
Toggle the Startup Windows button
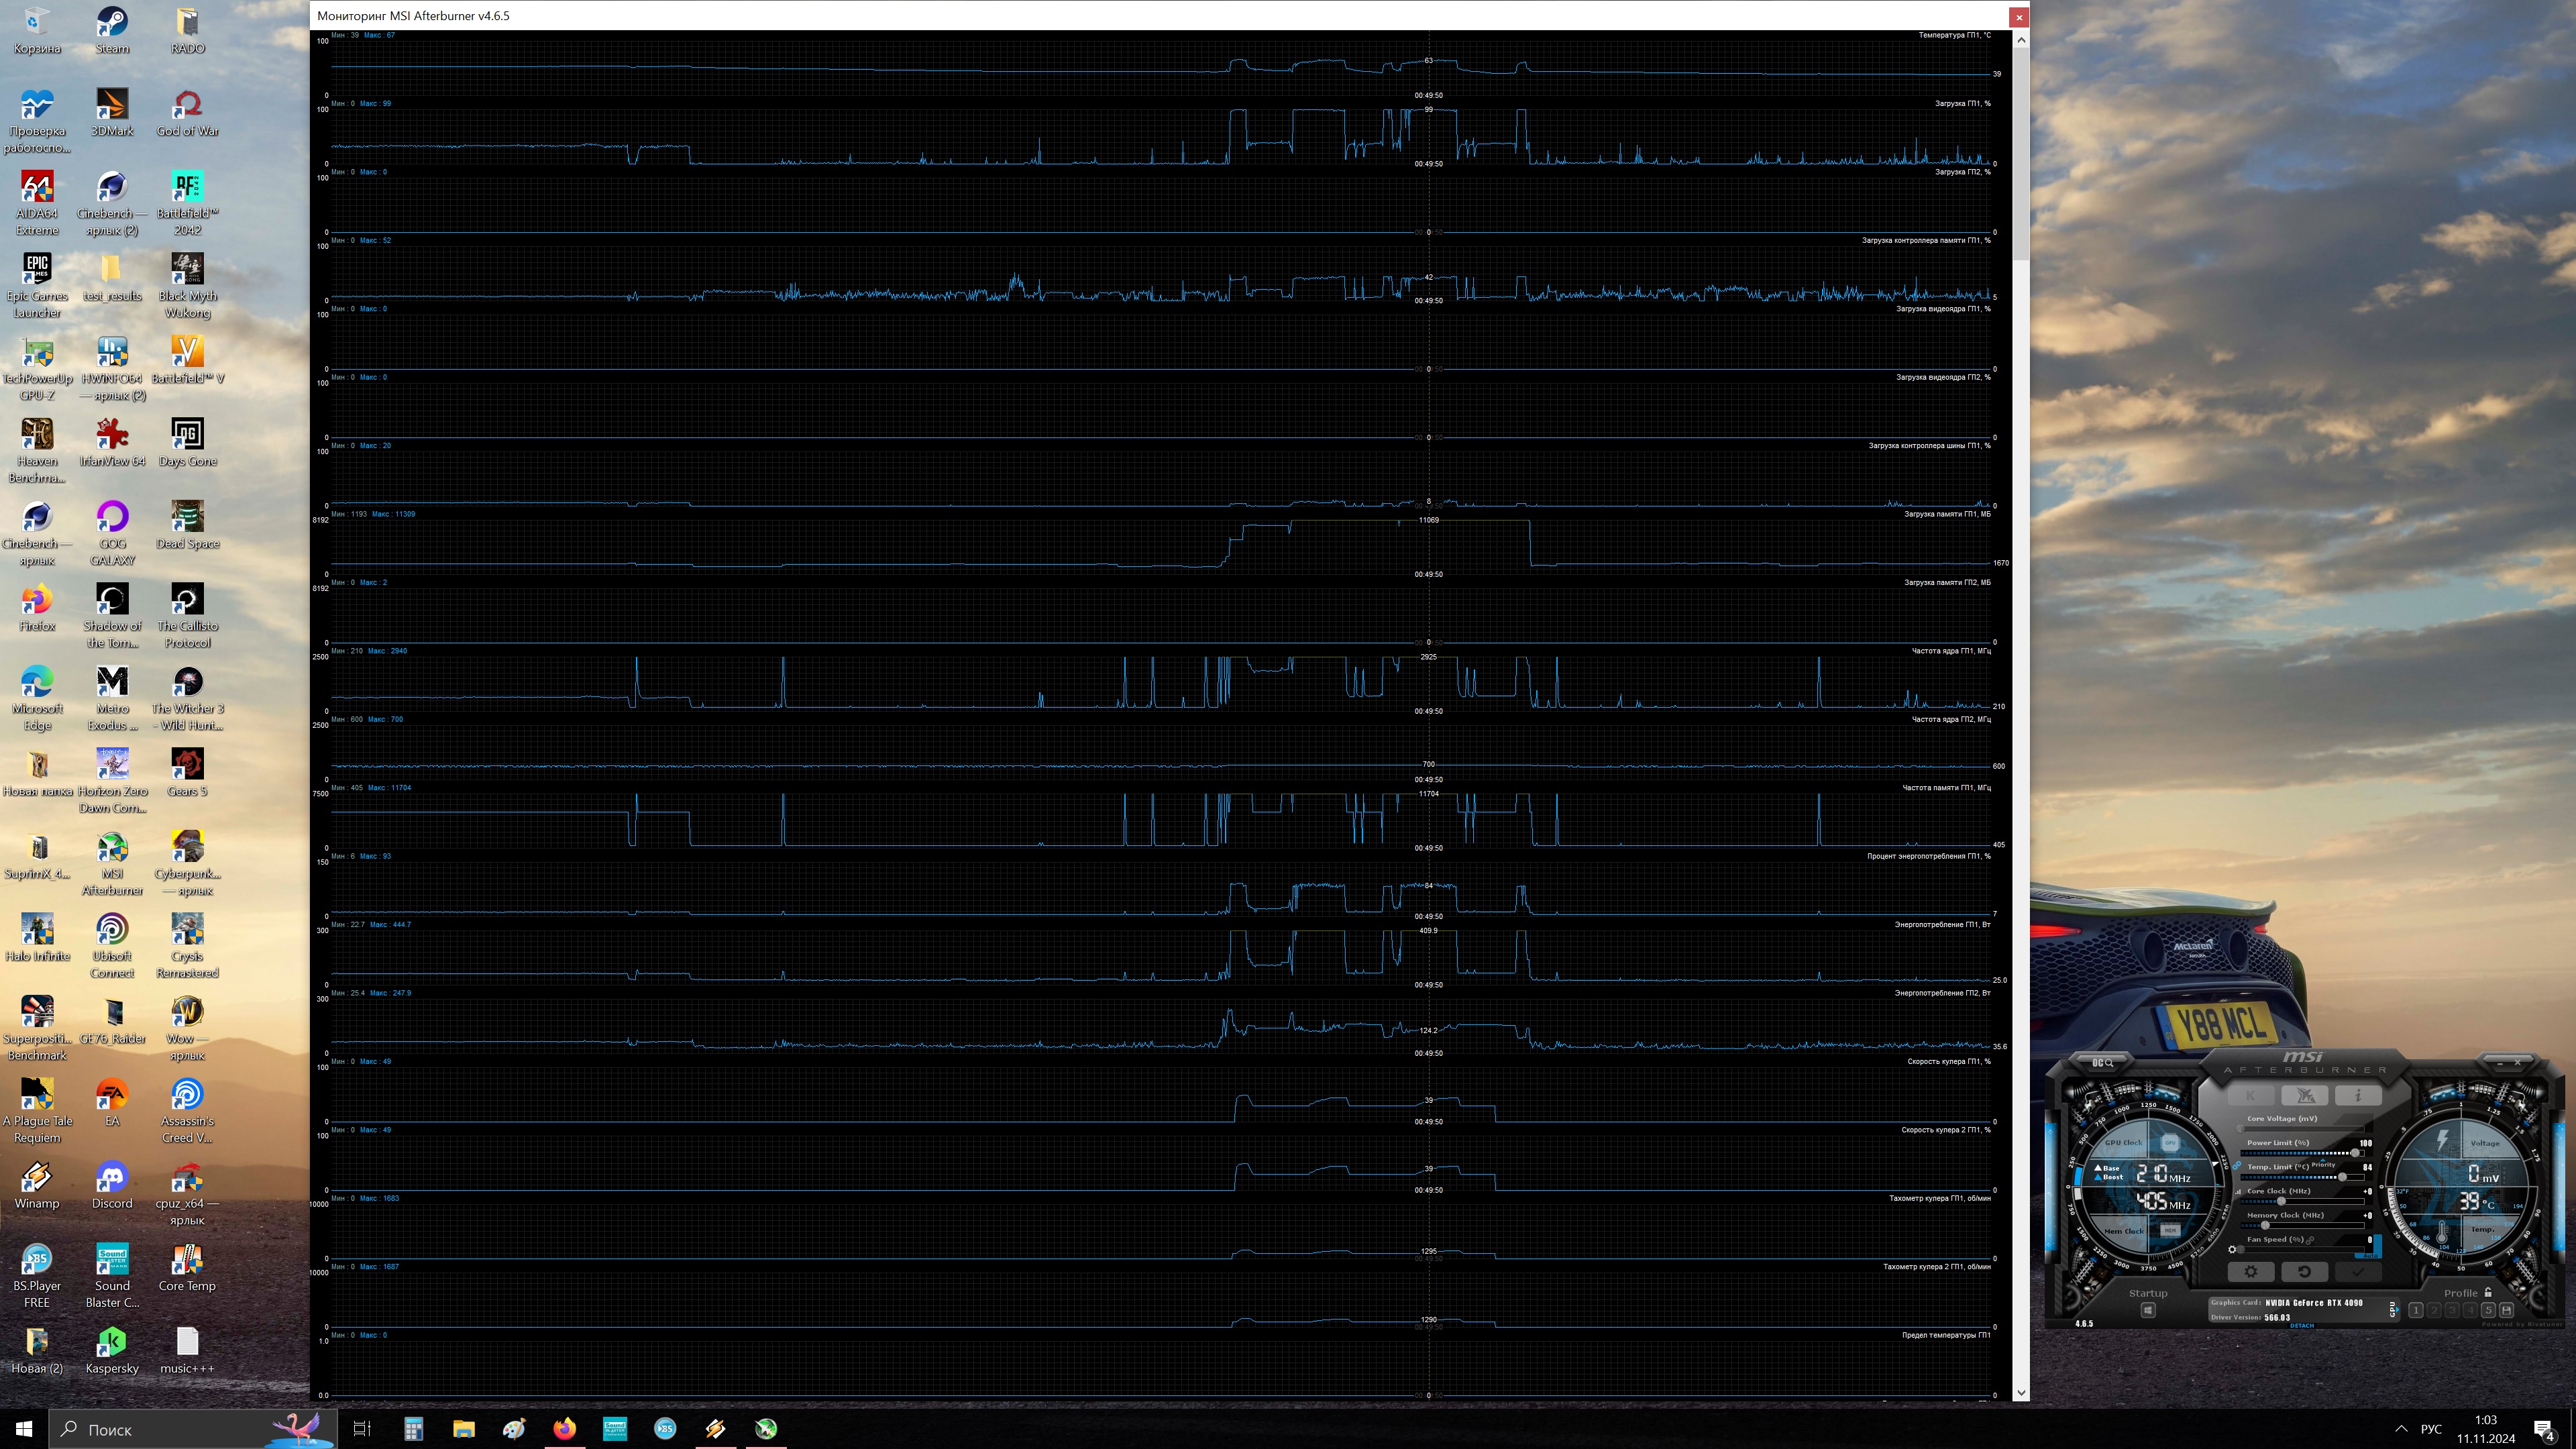[x=2147, y=1310]
